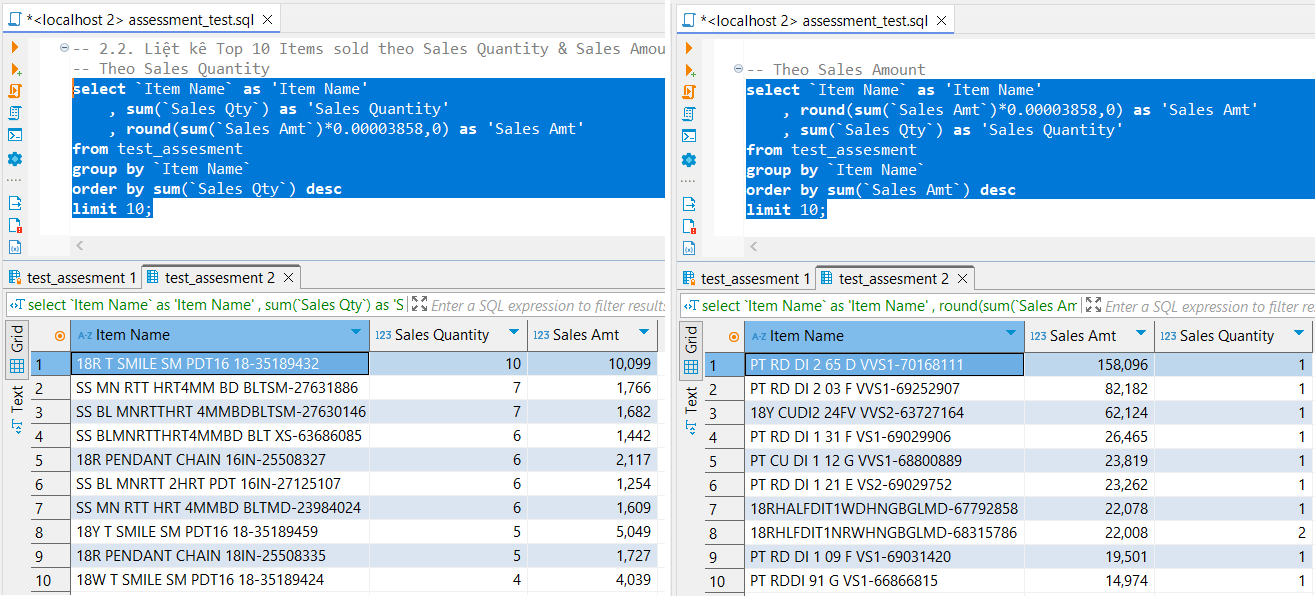The height and width of the screenshot is (596, 1316).
Task: Execute the whole SQL script
Action: tap(13, 91)
